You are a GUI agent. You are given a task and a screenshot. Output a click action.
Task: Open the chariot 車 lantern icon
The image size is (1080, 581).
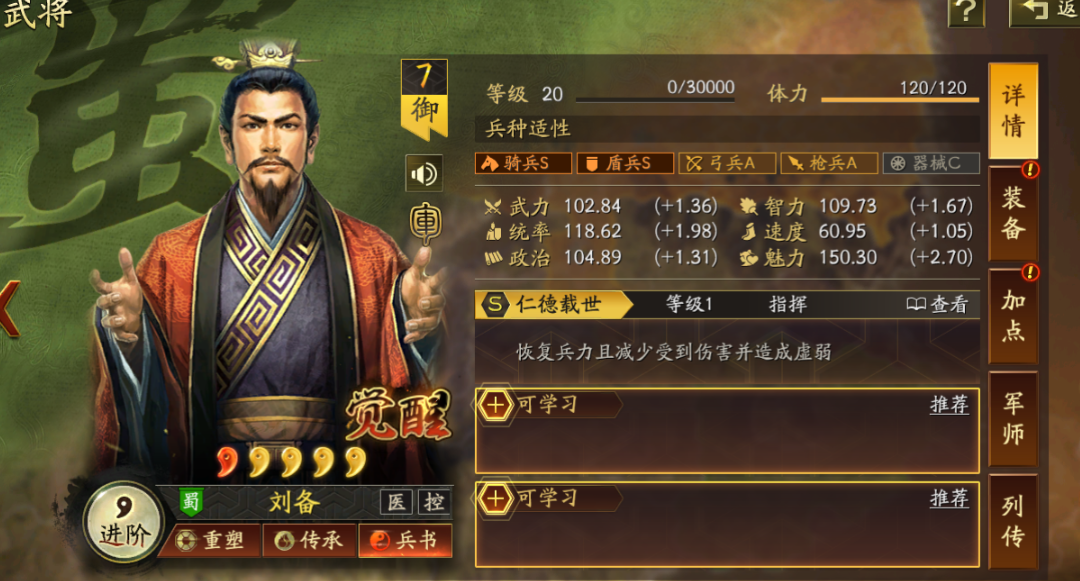(425, 223)
